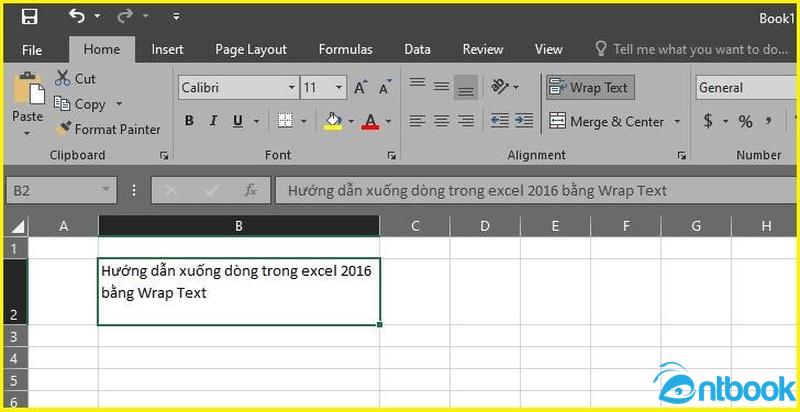Toggle Underline formatting
This screenshot has height=412, width=800.
(238, 121)
